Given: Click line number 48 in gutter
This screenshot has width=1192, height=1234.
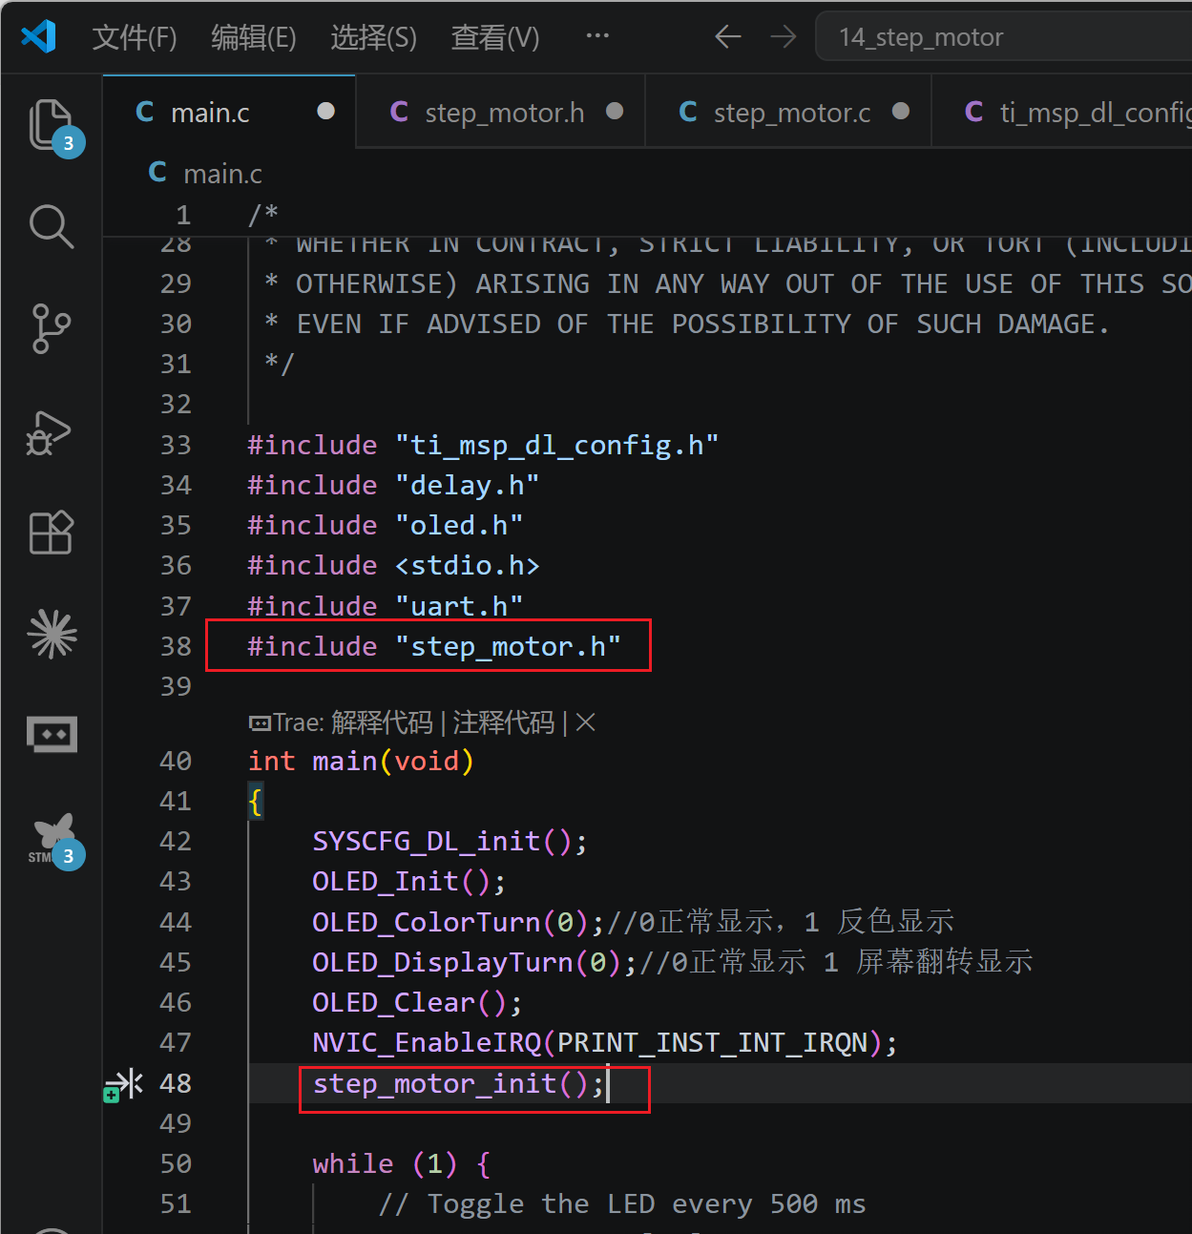Looking at the screenshot, I should click(x=176, y=1083).
